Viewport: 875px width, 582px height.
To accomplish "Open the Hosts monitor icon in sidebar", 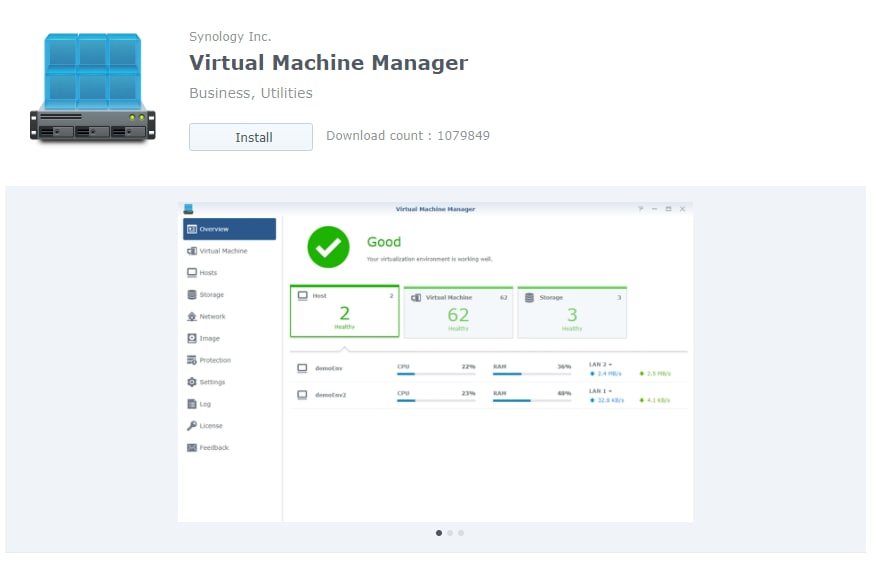I will 192,273.
